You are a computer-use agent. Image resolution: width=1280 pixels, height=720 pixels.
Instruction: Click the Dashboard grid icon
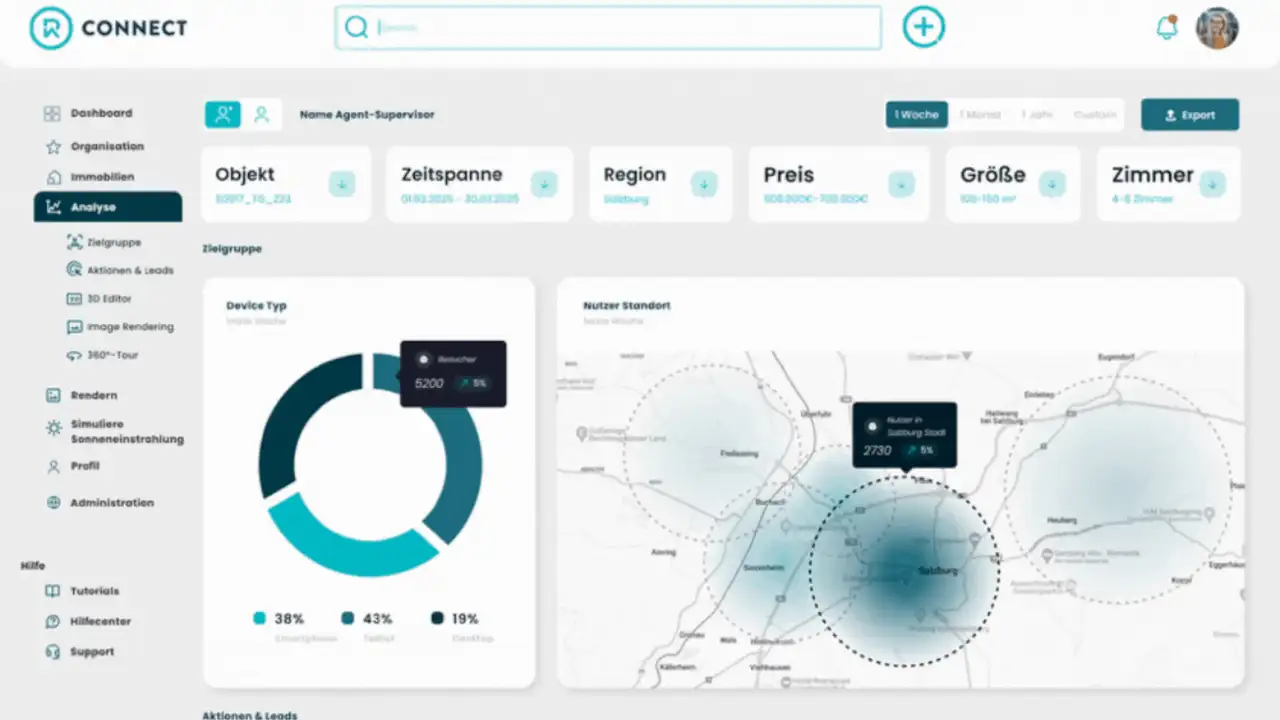point(52,114)
